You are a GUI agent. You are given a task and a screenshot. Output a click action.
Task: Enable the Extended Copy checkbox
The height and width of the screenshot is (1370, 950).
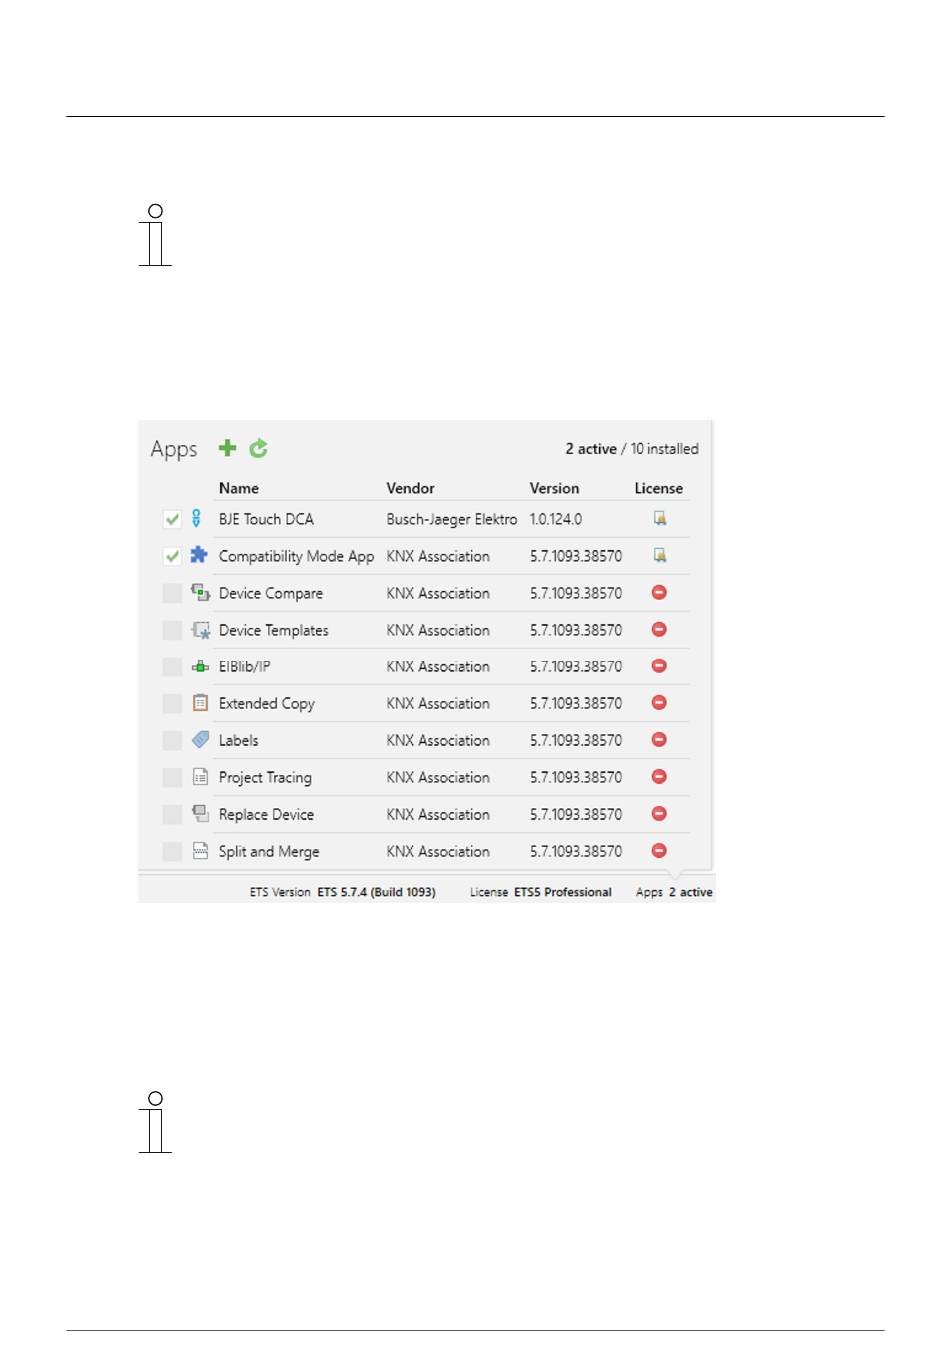[x=172, y=704]
